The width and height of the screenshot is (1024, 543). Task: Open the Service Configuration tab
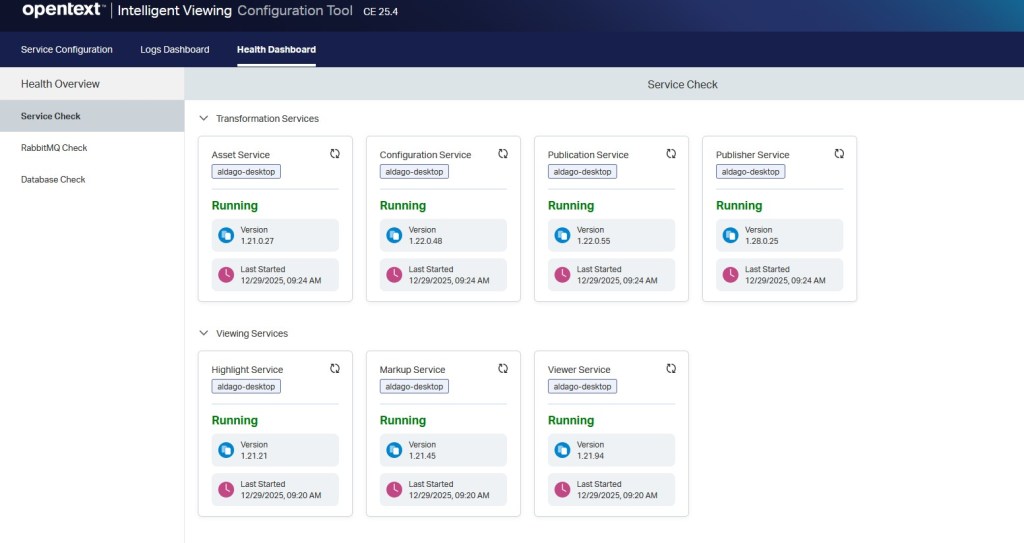(67, 50)
